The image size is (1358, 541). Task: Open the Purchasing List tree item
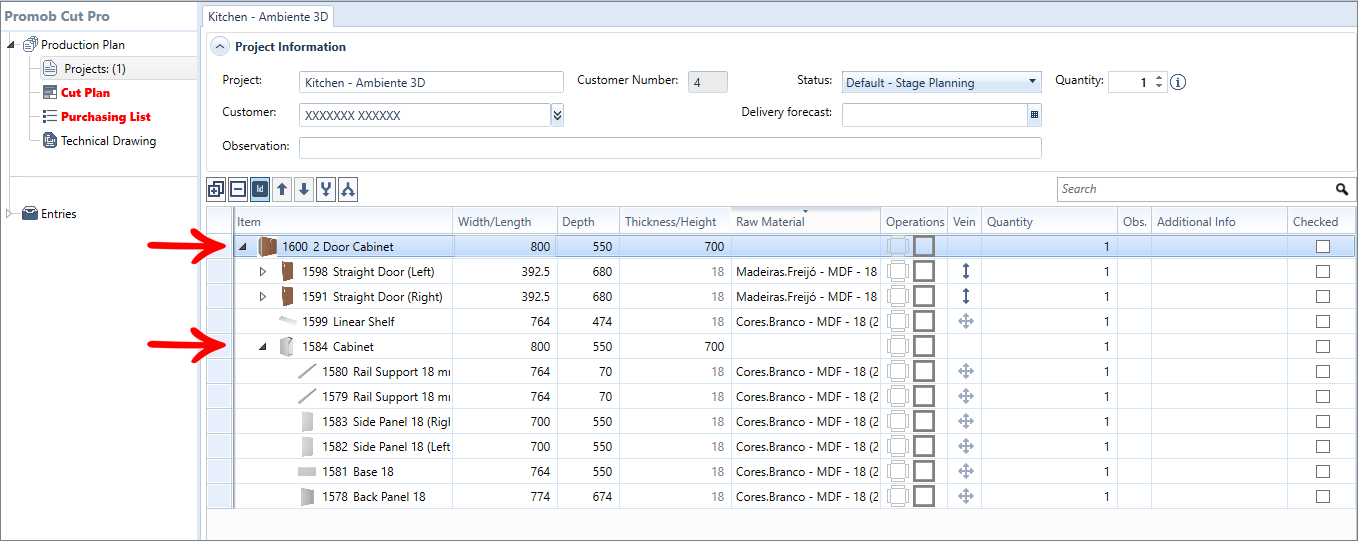point(106,116)
